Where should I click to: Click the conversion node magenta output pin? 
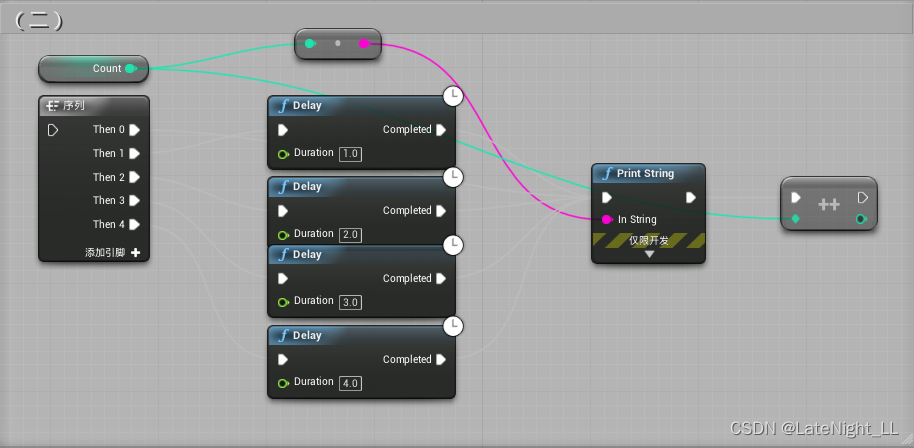click(364, 44)
